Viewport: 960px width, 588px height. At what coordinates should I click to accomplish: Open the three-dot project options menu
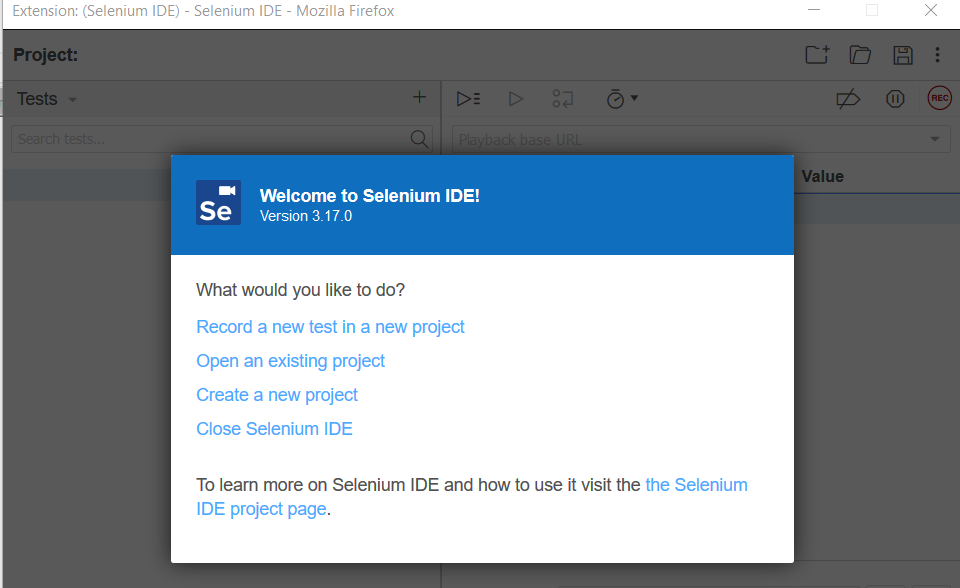pyautogui.click(x=937, y=55)
